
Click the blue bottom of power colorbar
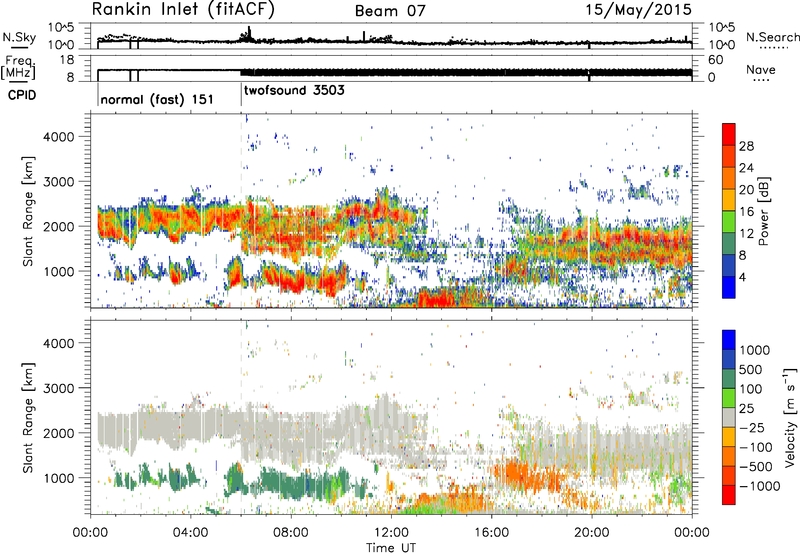pos(729,287)
